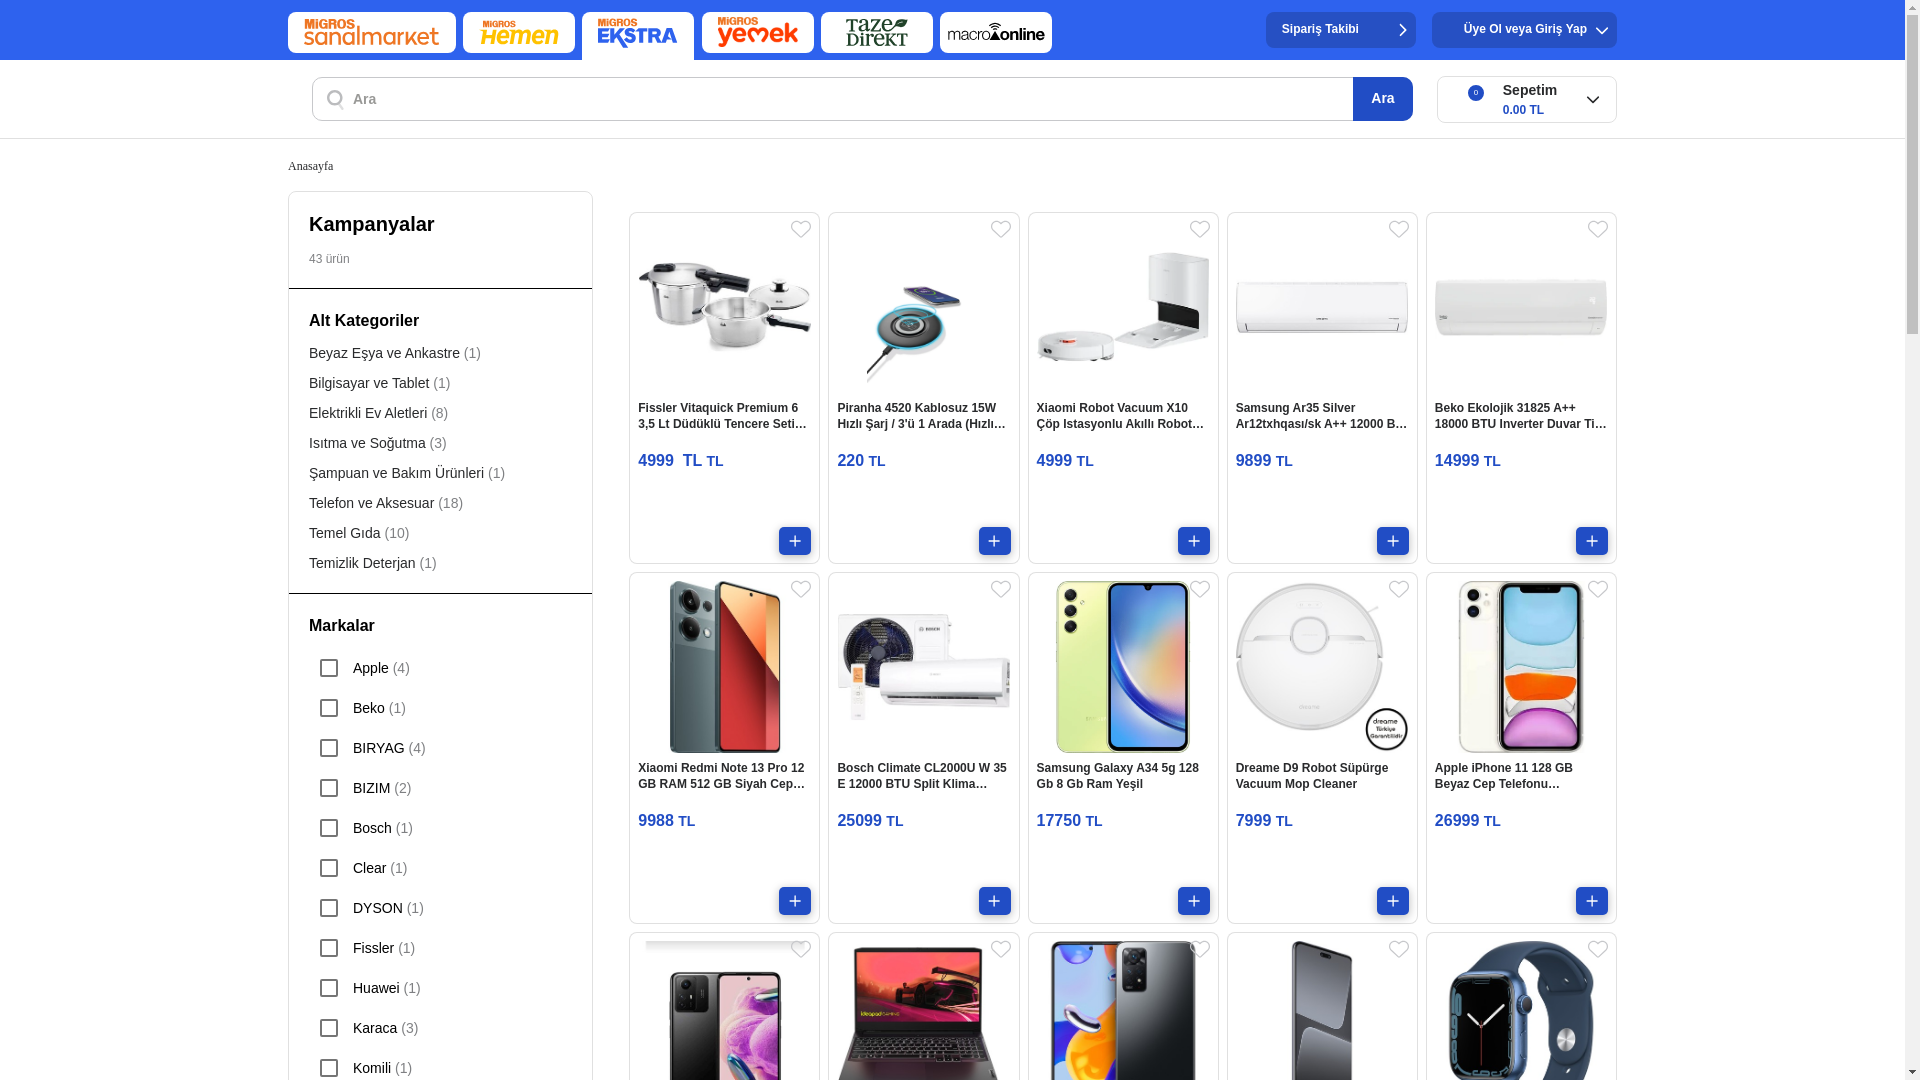
Task: Open Migros Sanal Market tab
Action: click(372, 32)
